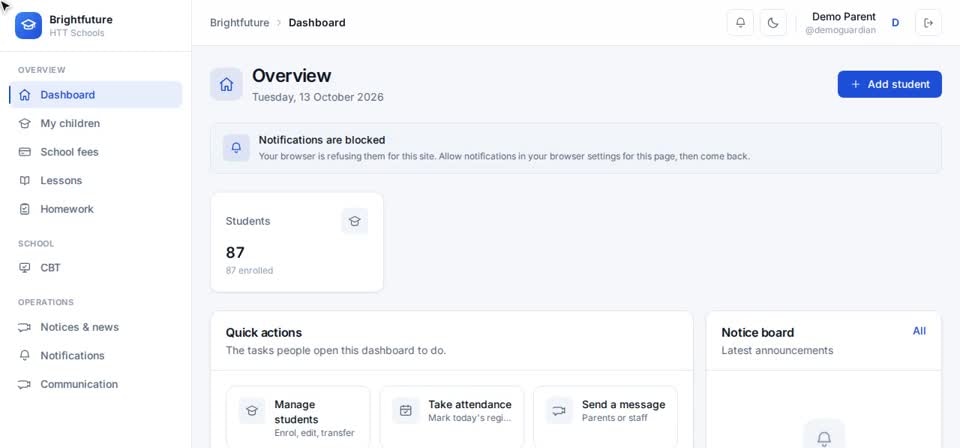Open Dashboard in the sidebar

pos(96,95)
